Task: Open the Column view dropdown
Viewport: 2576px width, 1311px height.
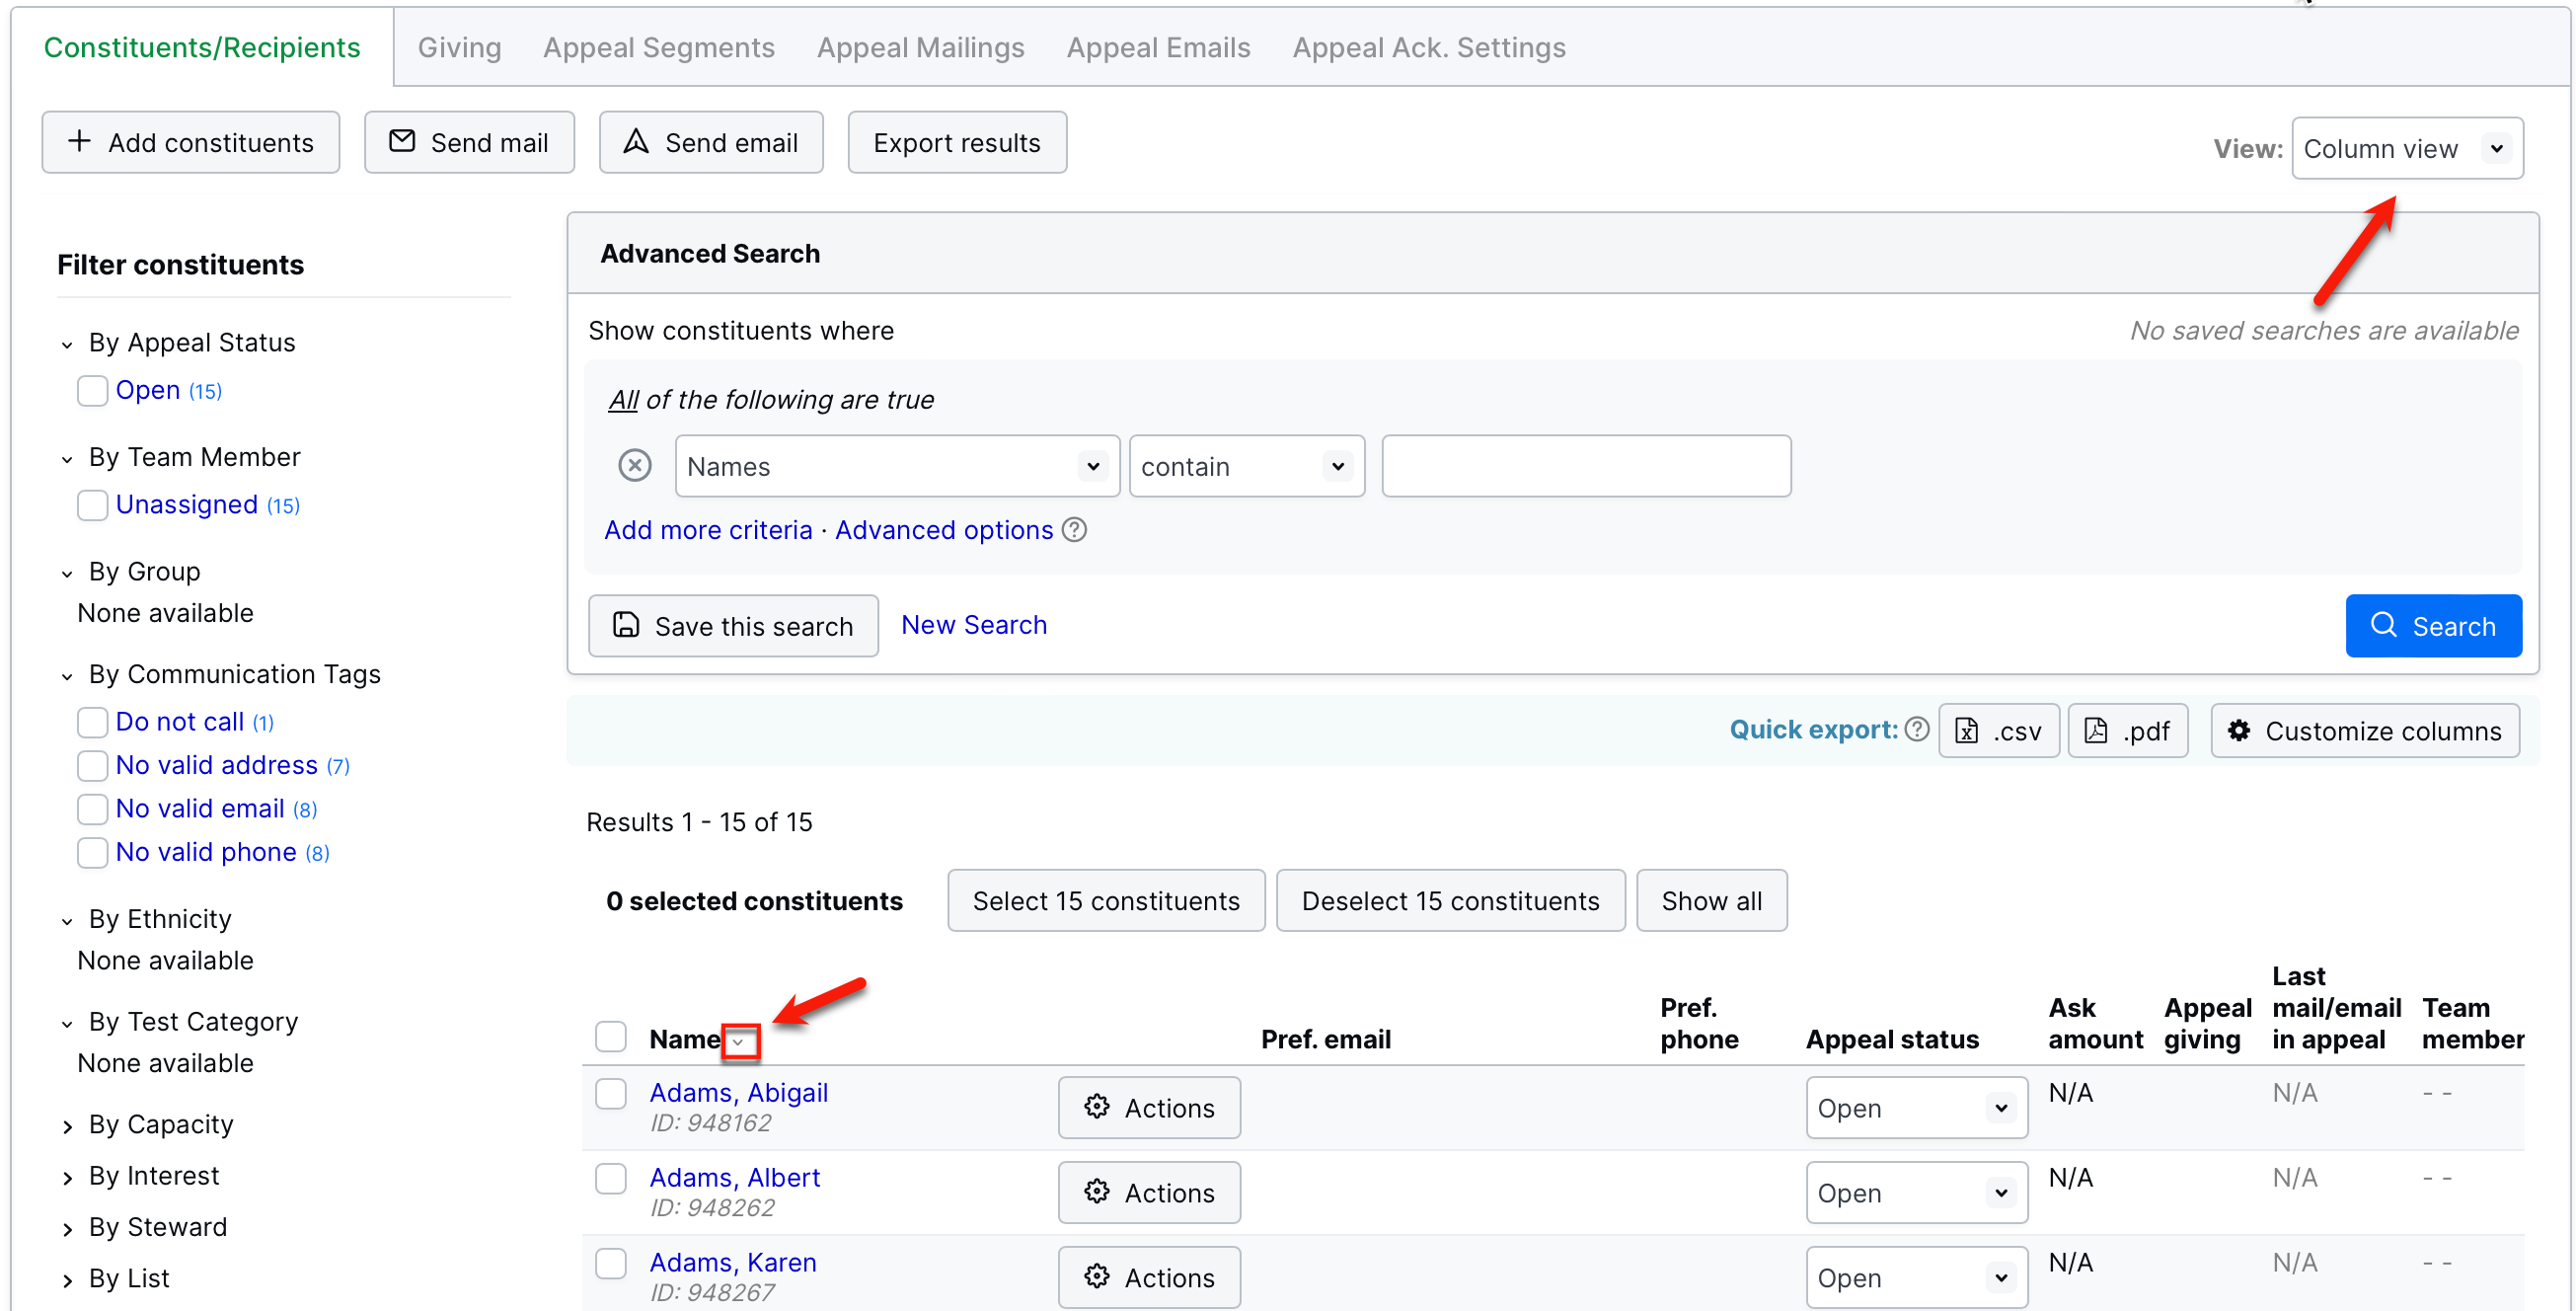Action: (2406, 149)
